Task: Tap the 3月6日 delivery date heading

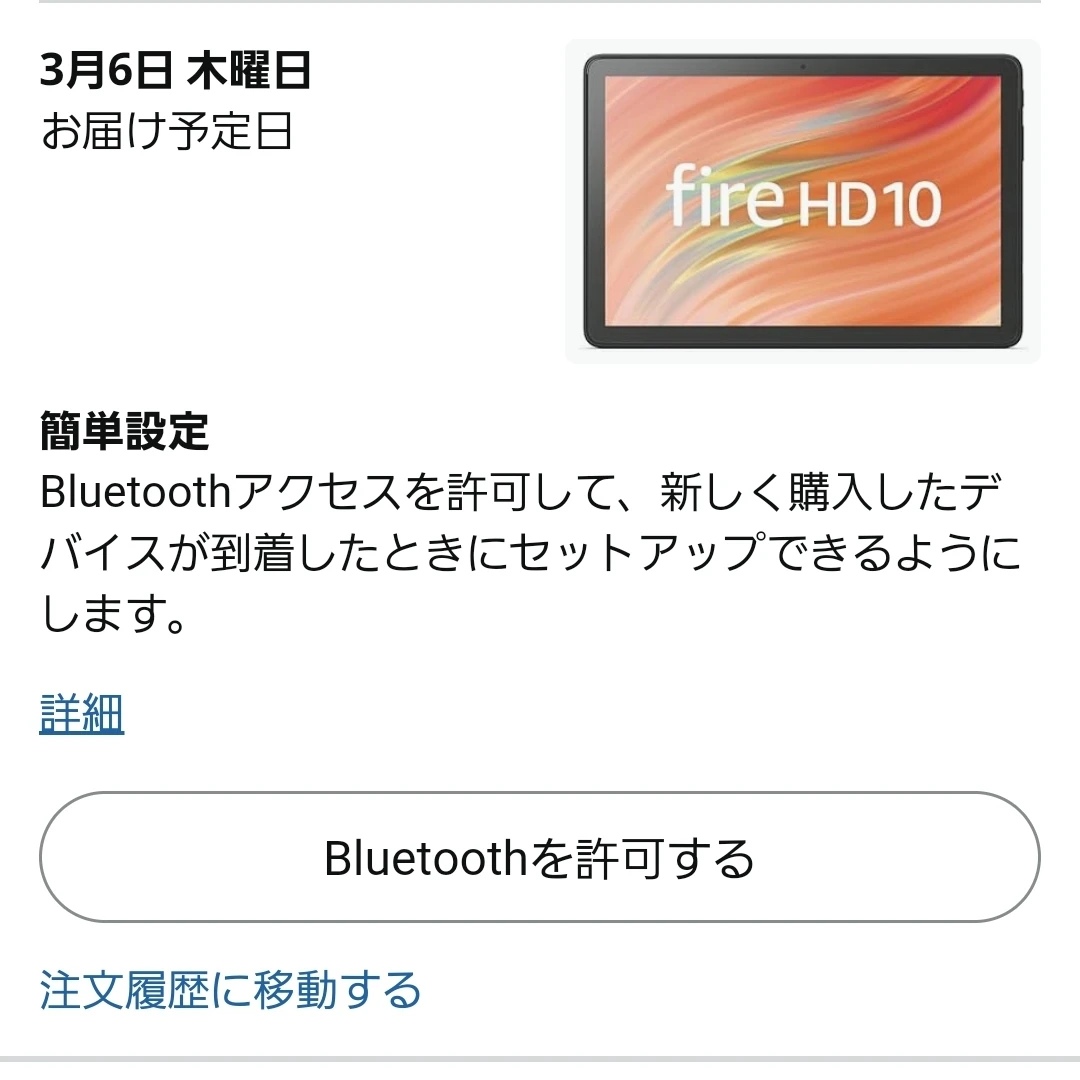Action: pyautogui.click(x=105, y=70)
